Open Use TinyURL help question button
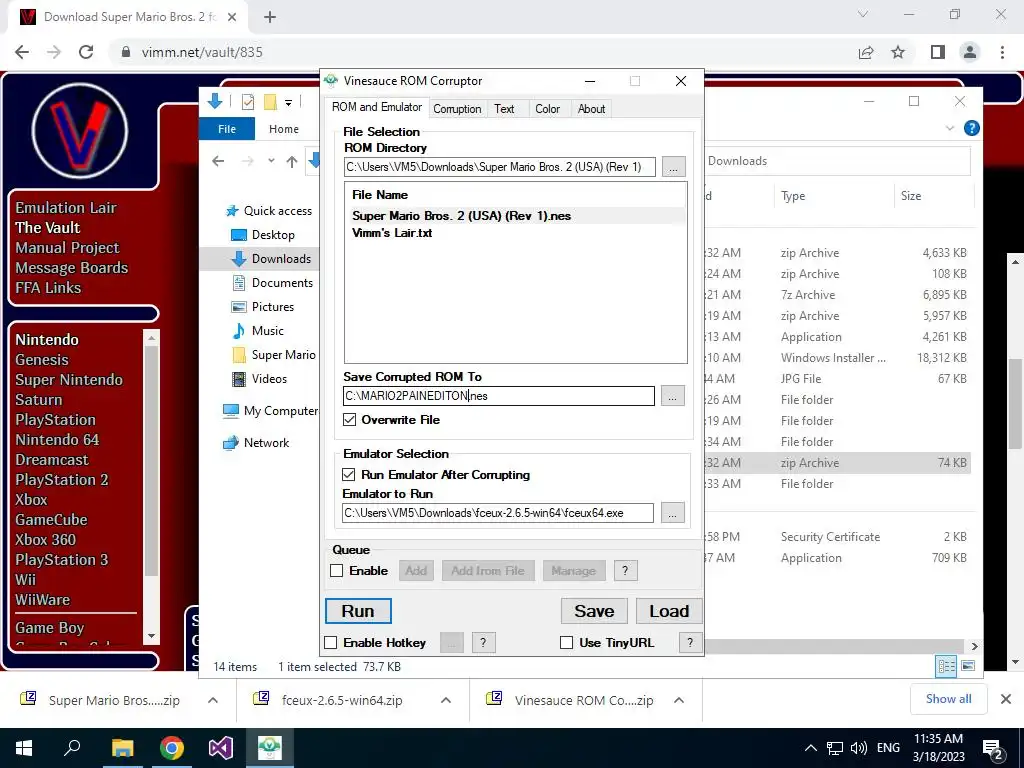The width and height of the screenshot is (1024, 768). (x=690, y=643)
